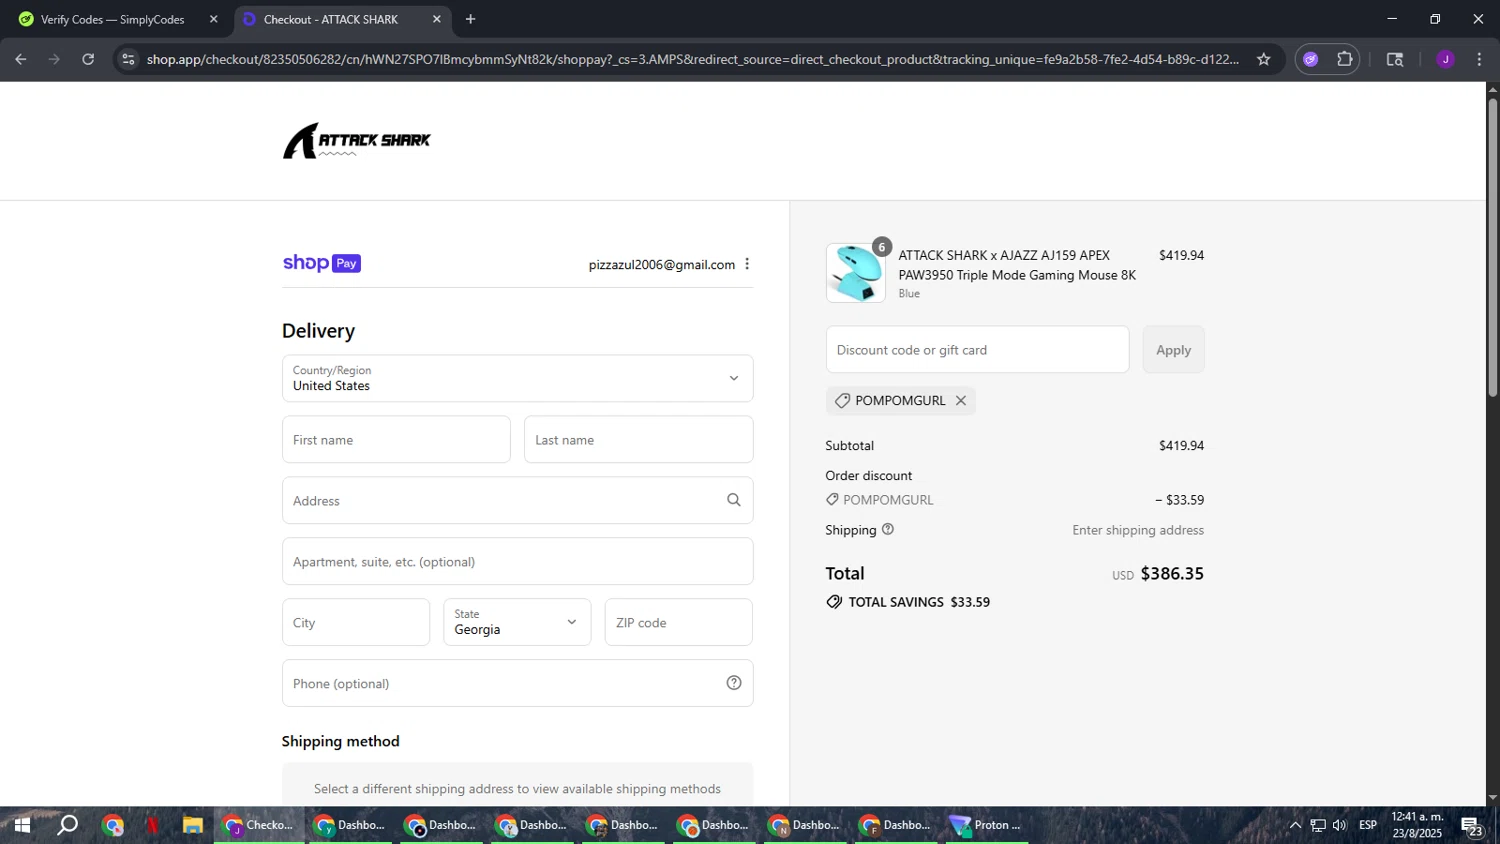Open the notification center icon

coord(1472,826)
